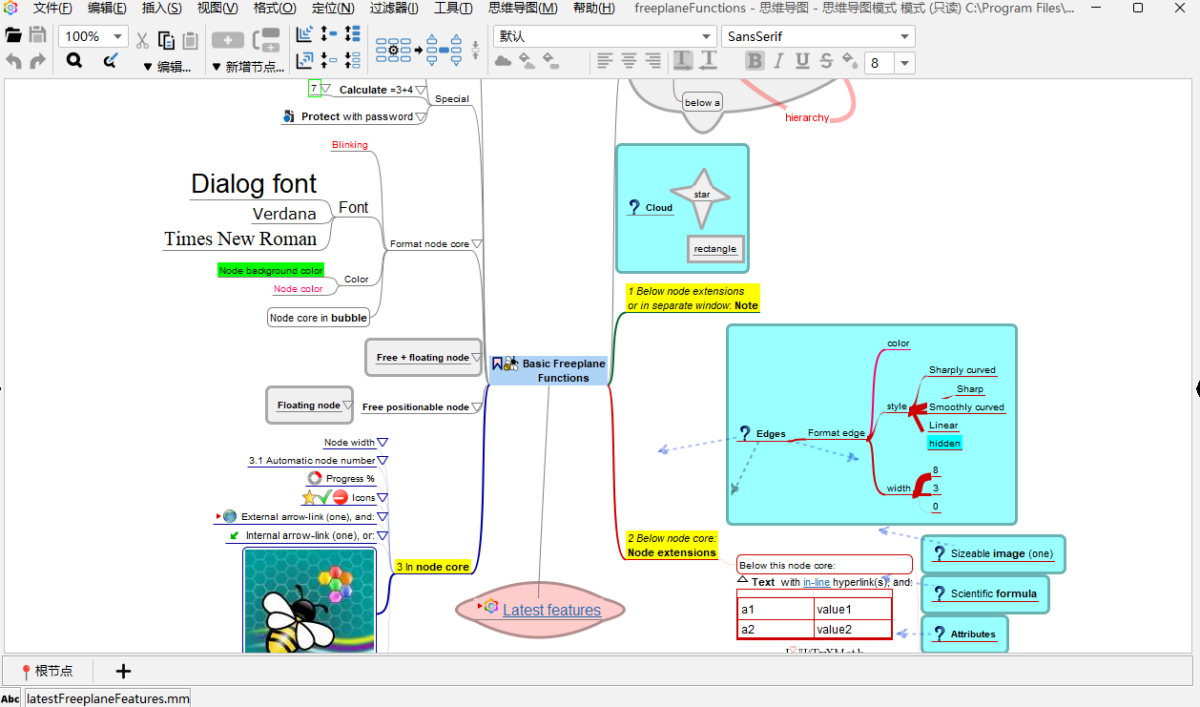Click the Latest features link node
The width and height of the screenshot is (1200, 707).
click(551, 610)
